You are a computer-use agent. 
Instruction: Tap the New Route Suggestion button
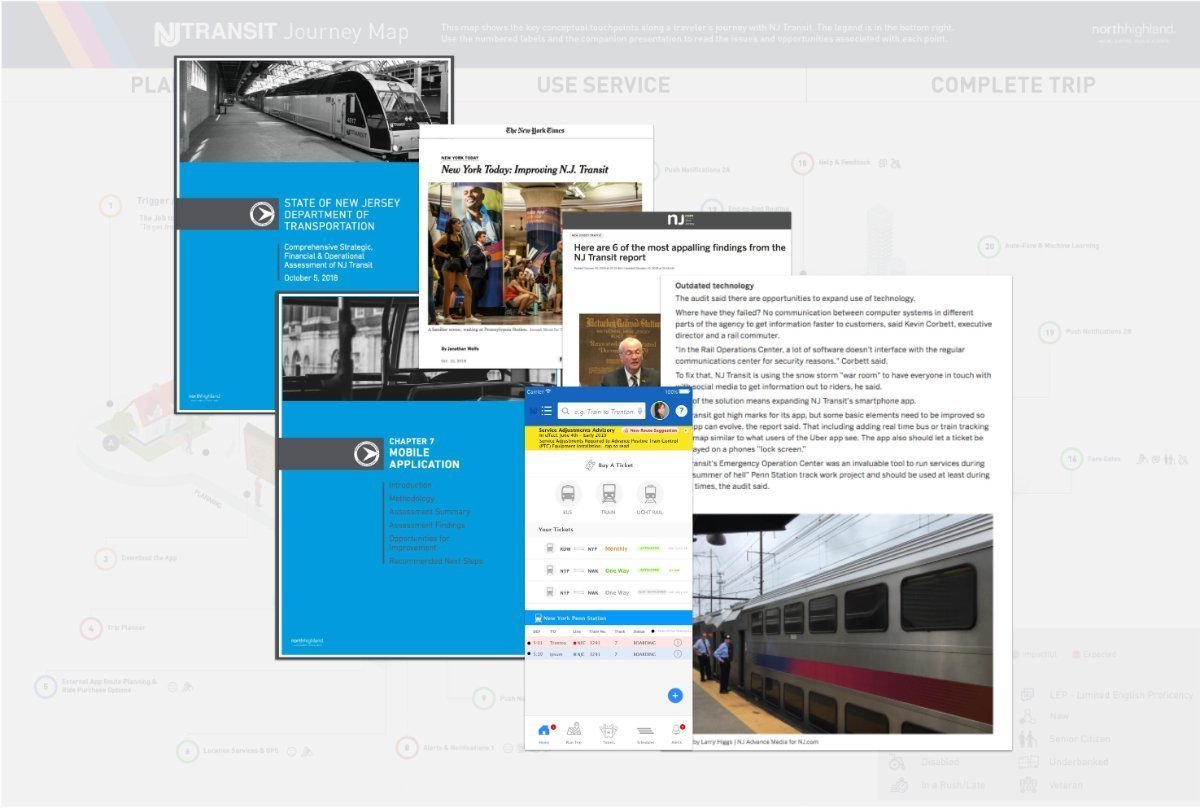[x=651, y=430]
